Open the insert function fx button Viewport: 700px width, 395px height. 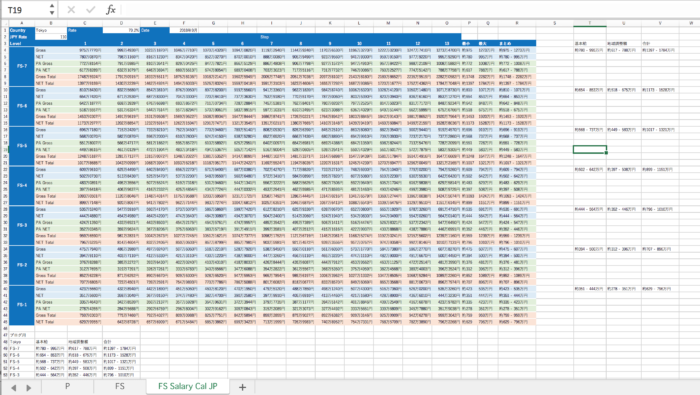coord(111,10)
